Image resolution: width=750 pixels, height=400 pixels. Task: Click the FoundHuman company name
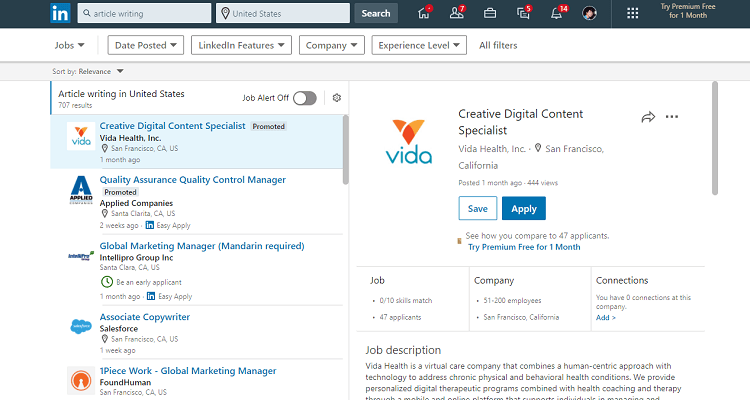(x=125, y=382)
